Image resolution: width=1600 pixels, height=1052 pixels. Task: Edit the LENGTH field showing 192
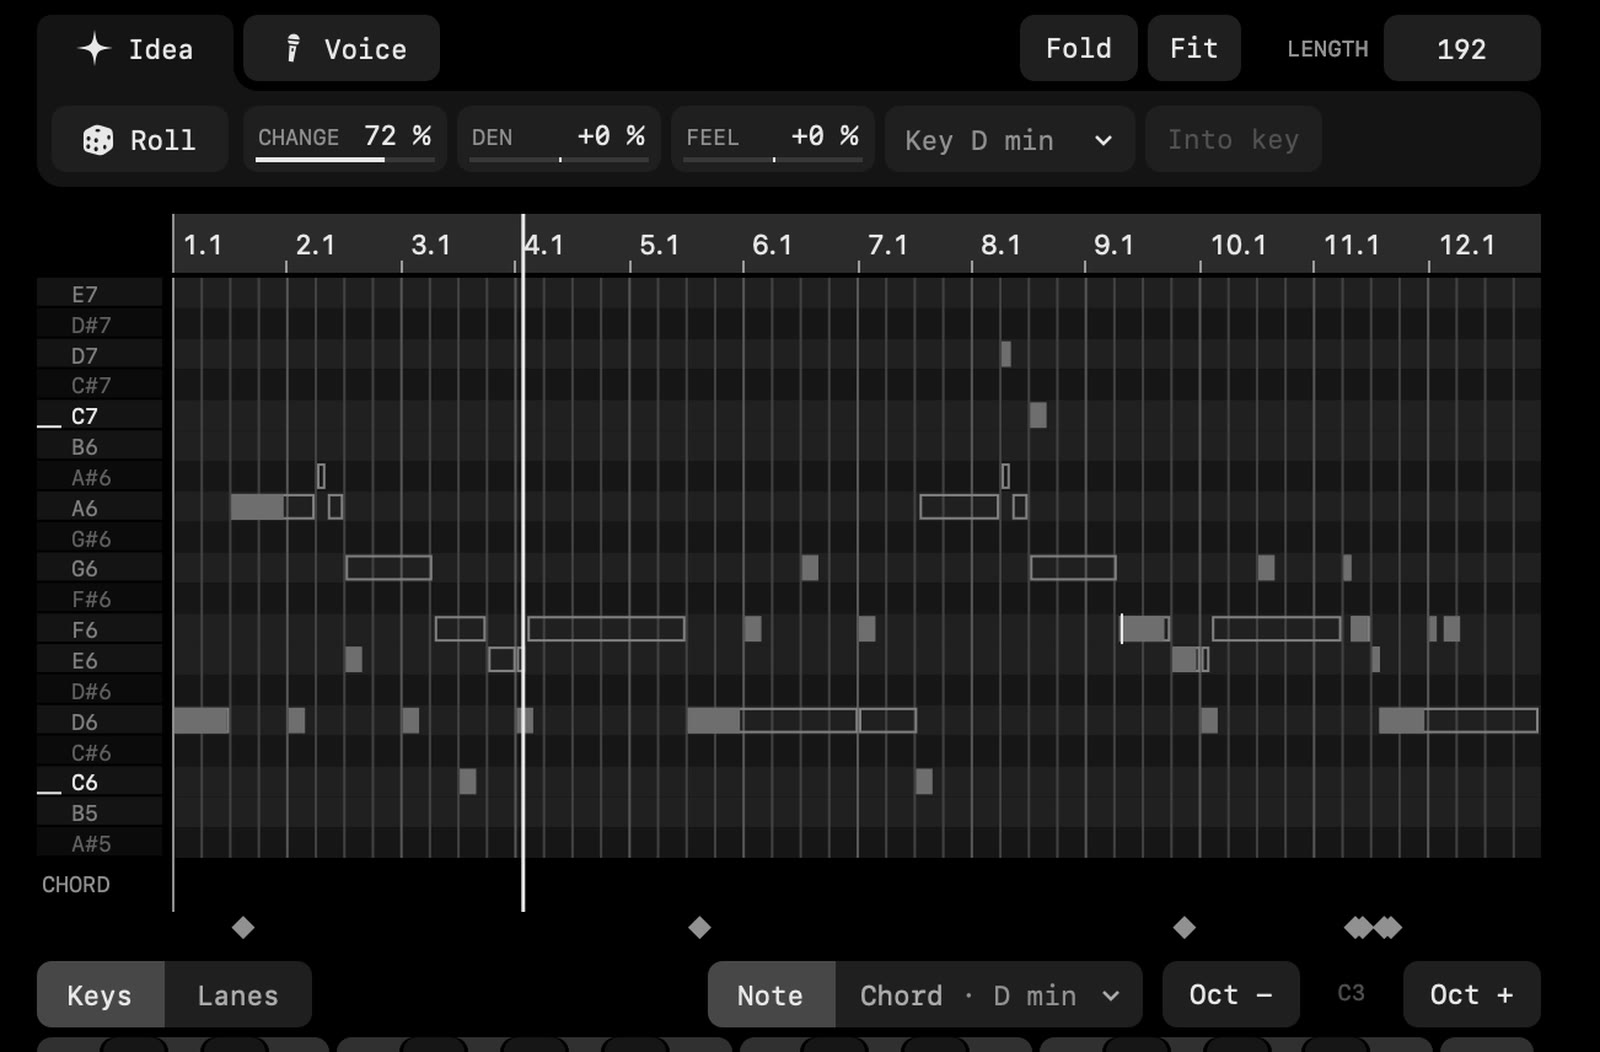click(x=1461, y=49)
